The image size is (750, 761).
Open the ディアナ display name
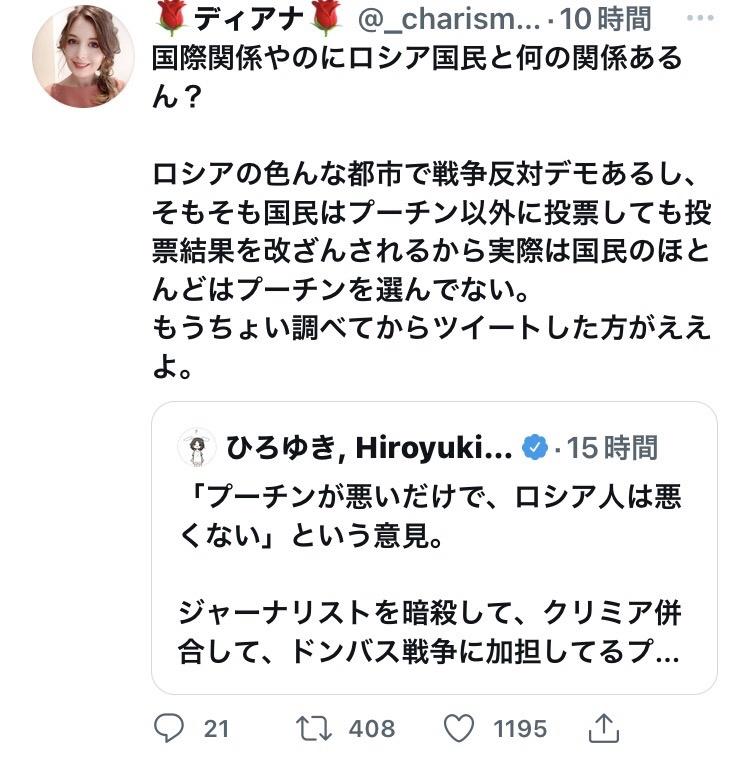click(x=248, y=19)
